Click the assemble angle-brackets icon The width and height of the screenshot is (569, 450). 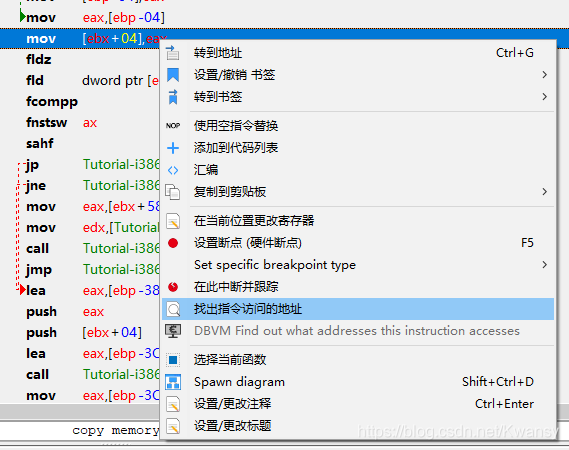point(173,170)
